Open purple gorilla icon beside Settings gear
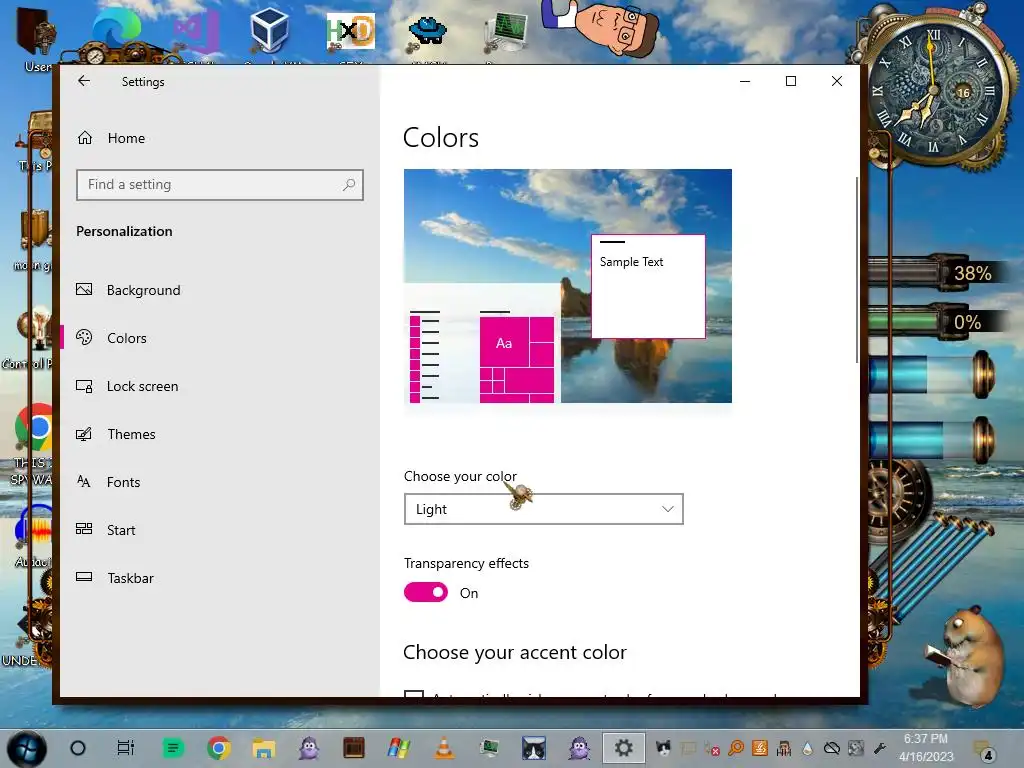 (x=579, y=748)
